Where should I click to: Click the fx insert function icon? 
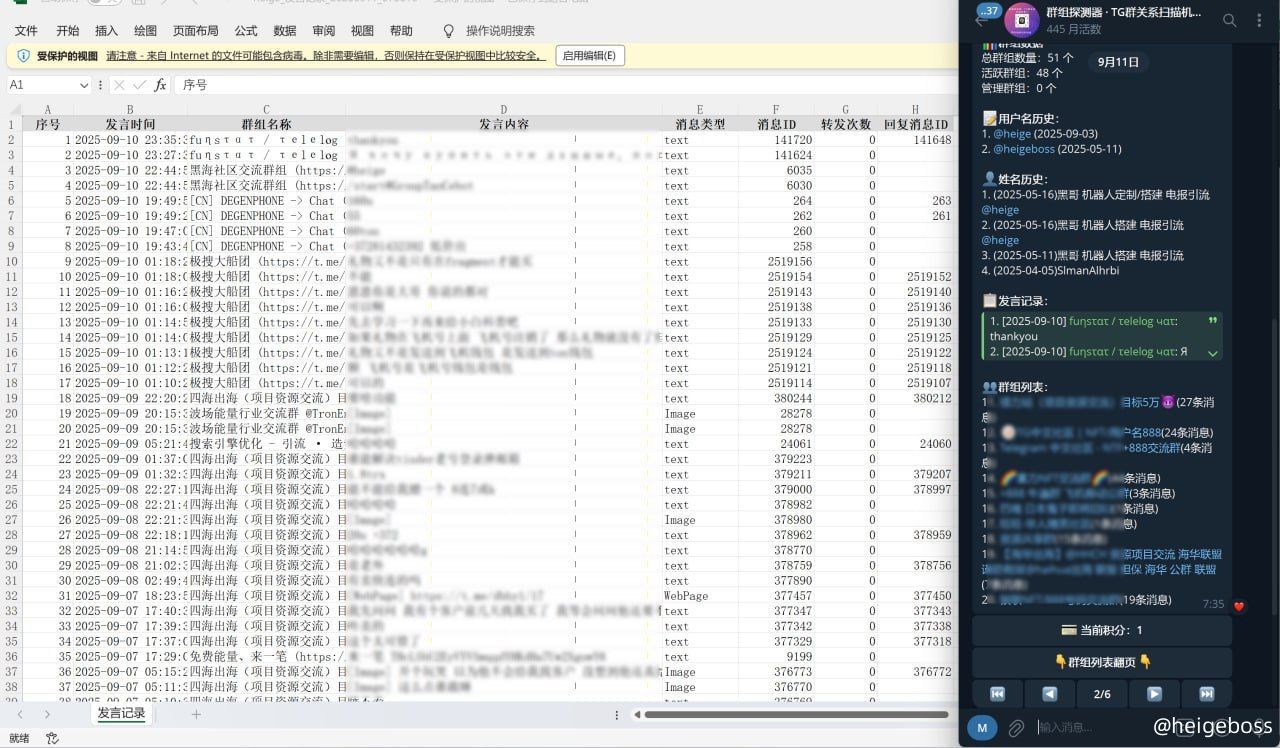coord(160,86)
